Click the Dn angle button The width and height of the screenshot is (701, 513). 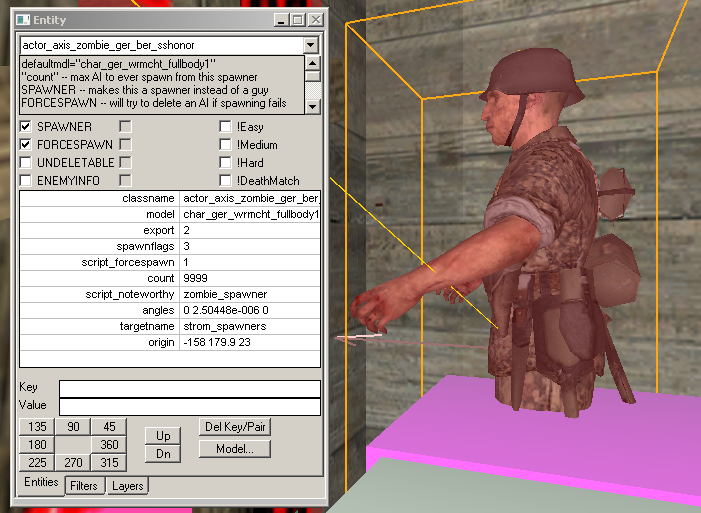[x=163, y=454]
